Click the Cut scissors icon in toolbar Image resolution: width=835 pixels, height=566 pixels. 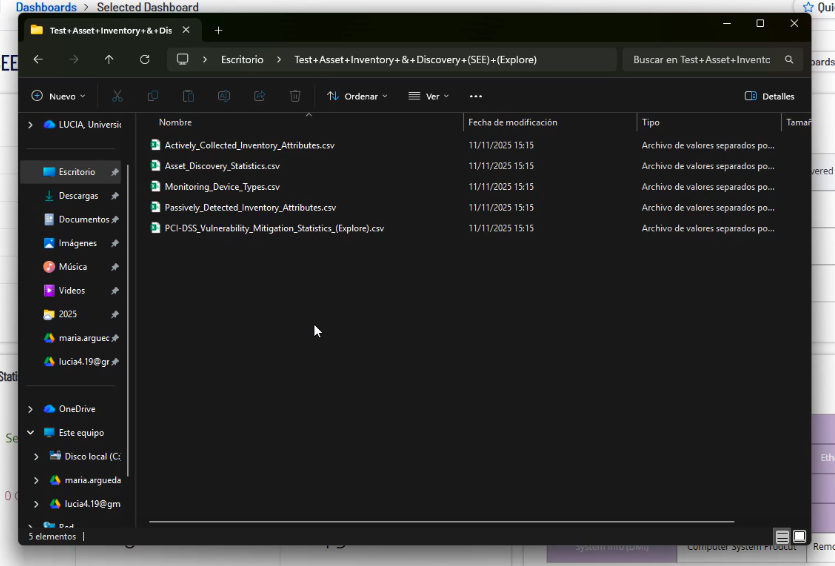117,96
